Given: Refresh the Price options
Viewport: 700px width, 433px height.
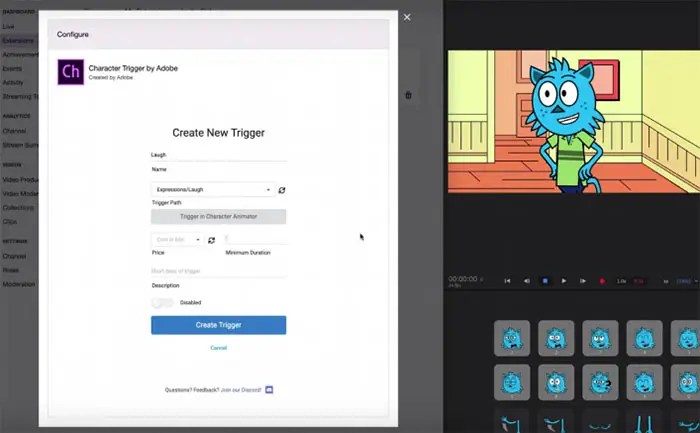Looking at the screenshot, I should (211, 240).
